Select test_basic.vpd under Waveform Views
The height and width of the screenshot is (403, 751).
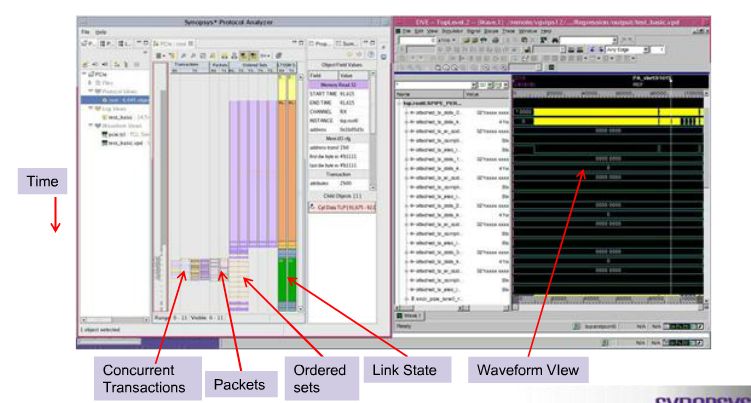click(125, 143)
